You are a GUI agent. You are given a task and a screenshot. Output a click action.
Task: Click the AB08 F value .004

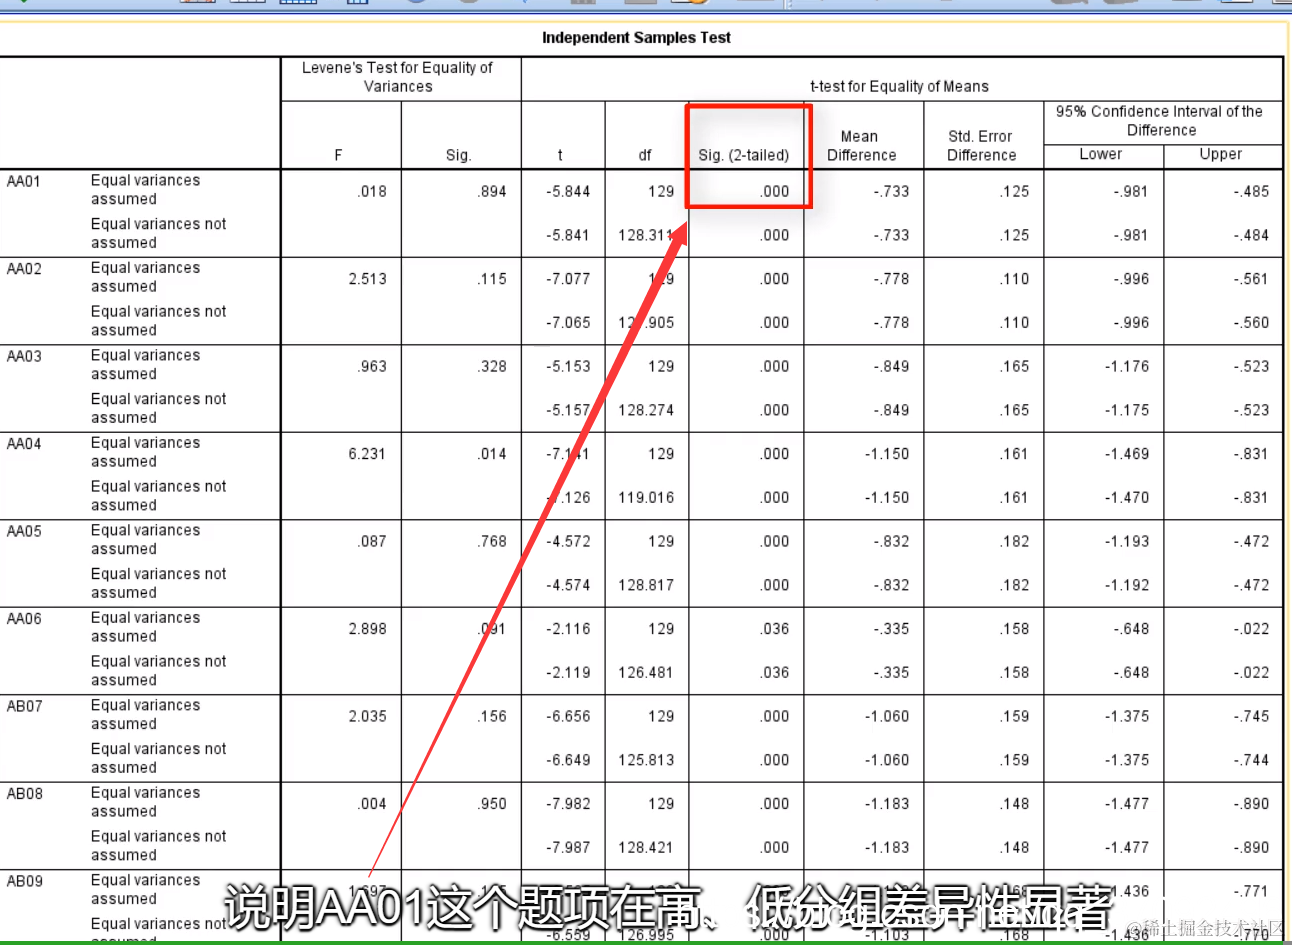pos(372,804)
